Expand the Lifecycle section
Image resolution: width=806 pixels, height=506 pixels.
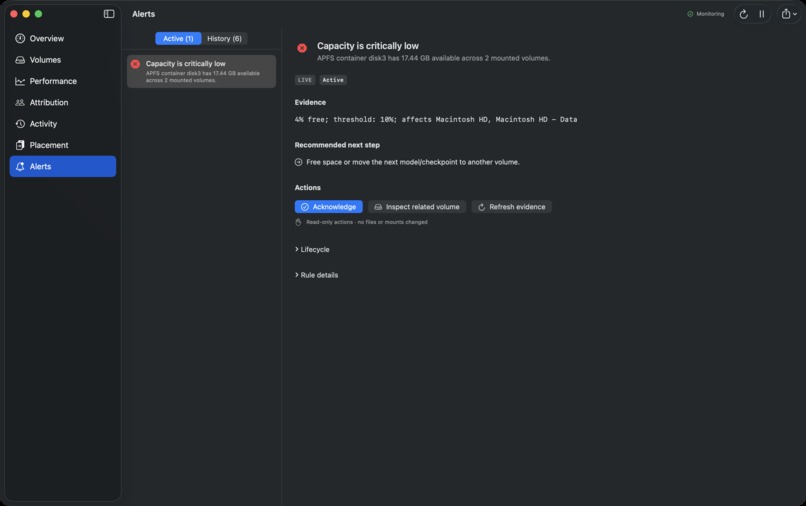(313, 249)
